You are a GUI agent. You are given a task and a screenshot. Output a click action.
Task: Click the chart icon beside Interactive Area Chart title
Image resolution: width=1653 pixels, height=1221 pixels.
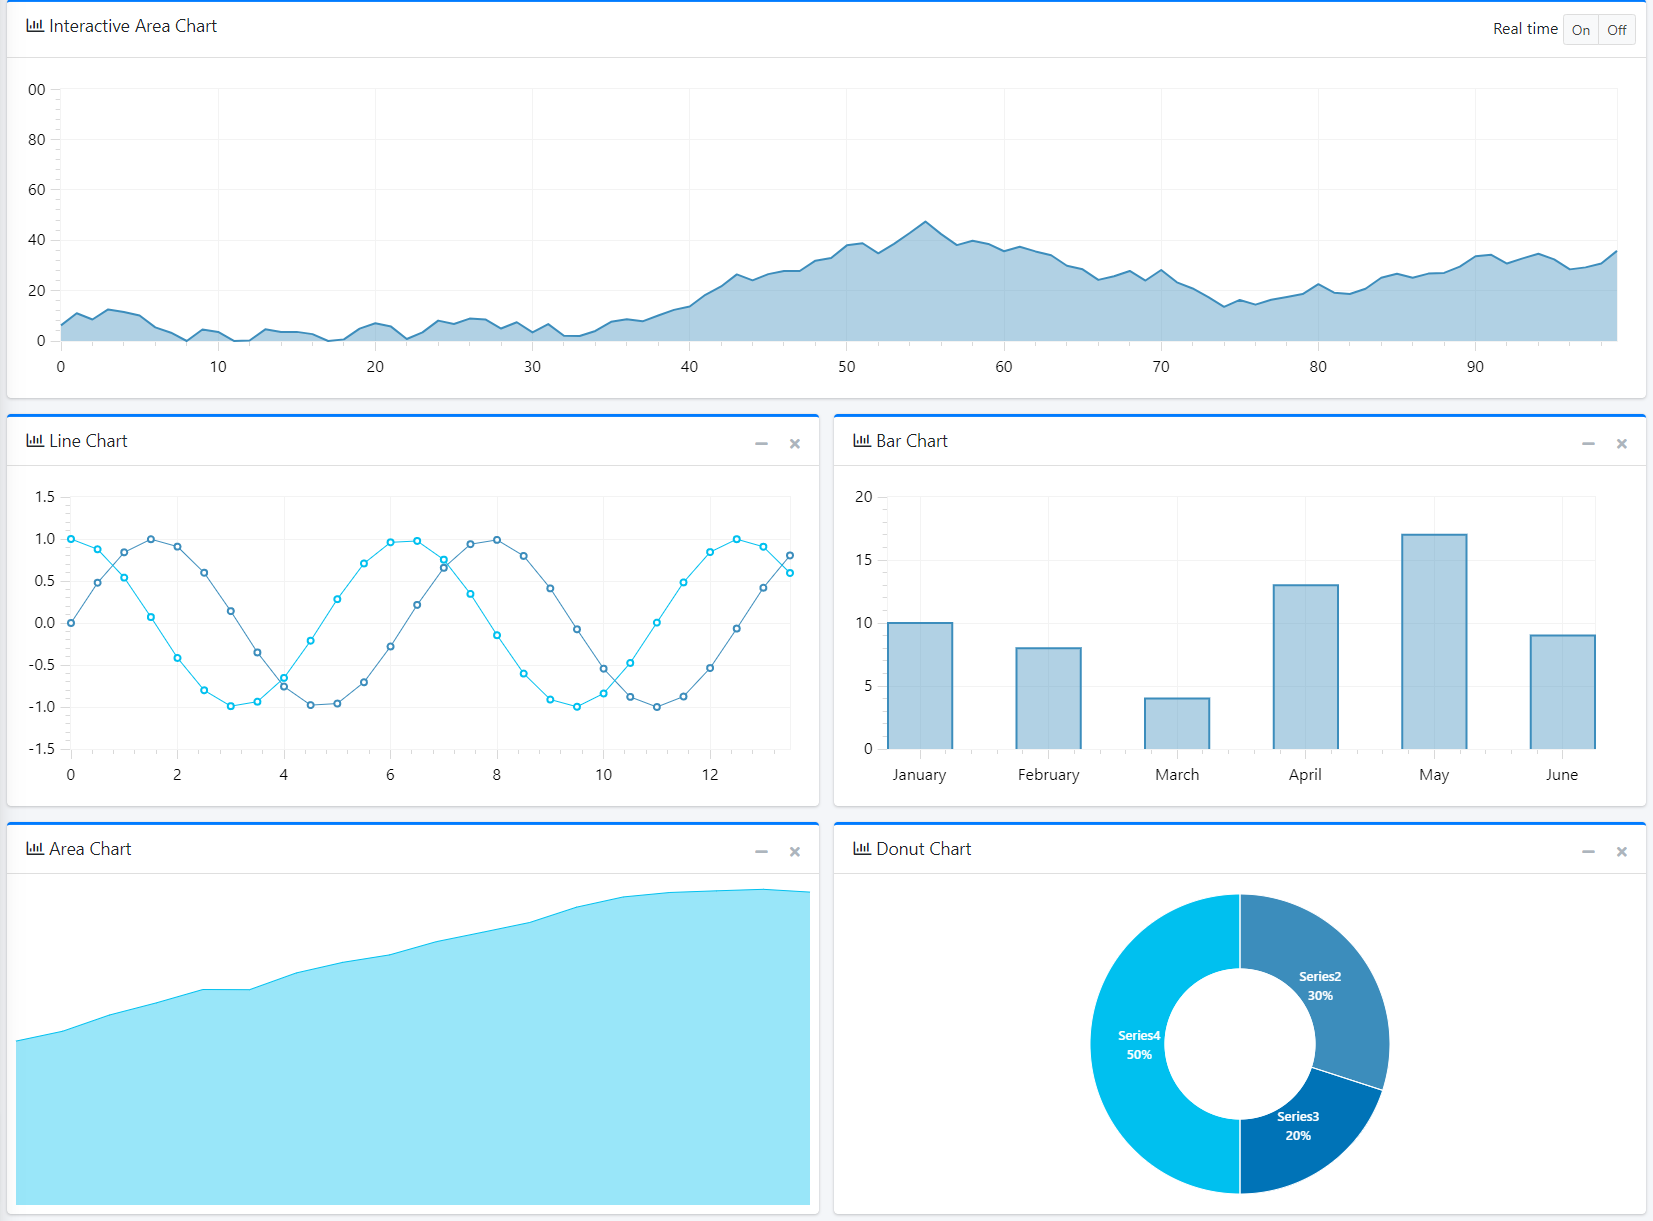[35, 26]
